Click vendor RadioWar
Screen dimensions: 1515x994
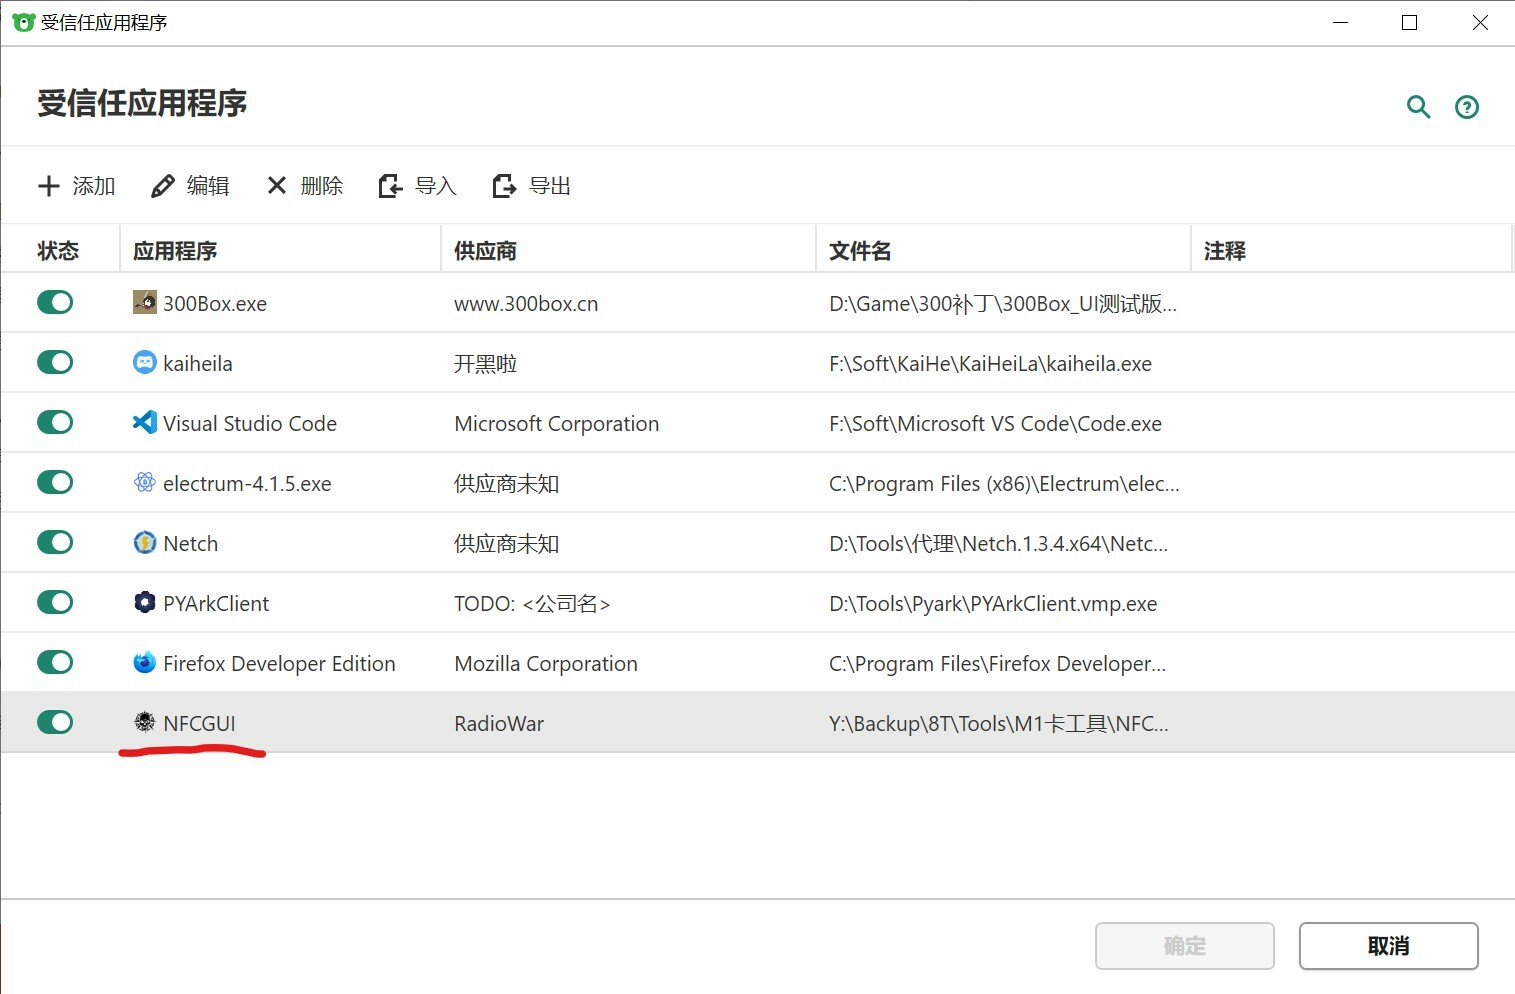click(499, 724)
